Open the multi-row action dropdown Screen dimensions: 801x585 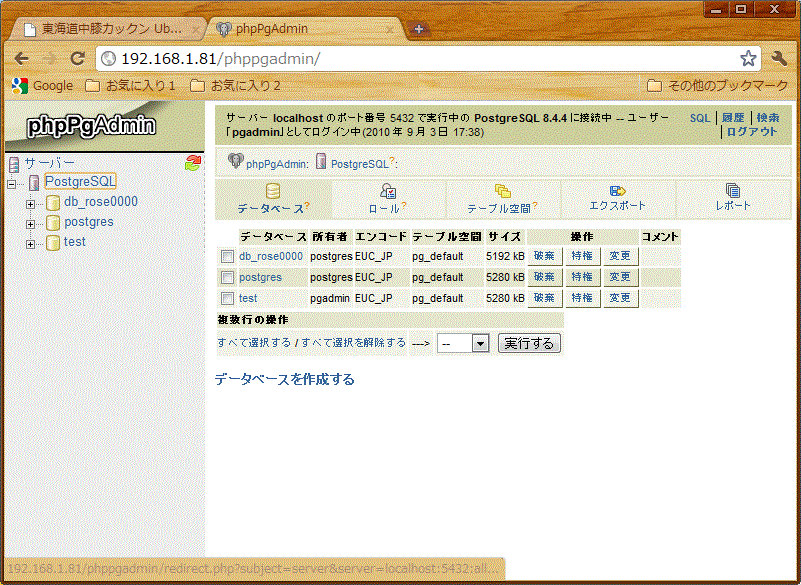click(463, 343)
